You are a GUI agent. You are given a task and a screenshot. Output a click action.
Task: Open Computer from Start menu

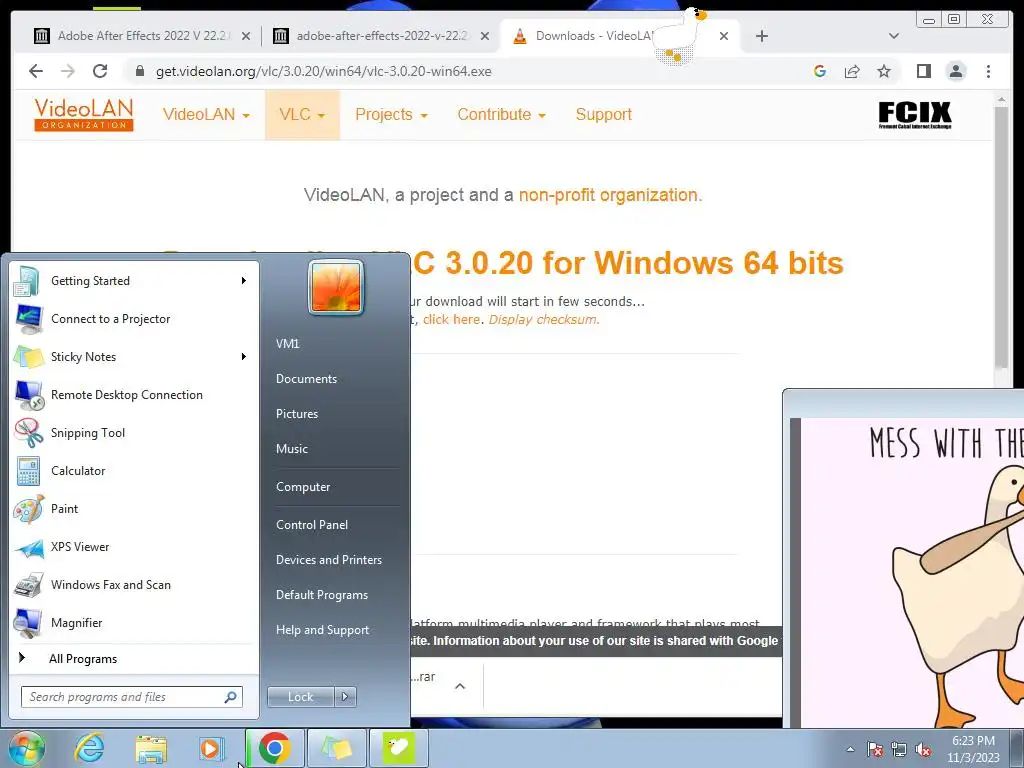click(303, 487)
